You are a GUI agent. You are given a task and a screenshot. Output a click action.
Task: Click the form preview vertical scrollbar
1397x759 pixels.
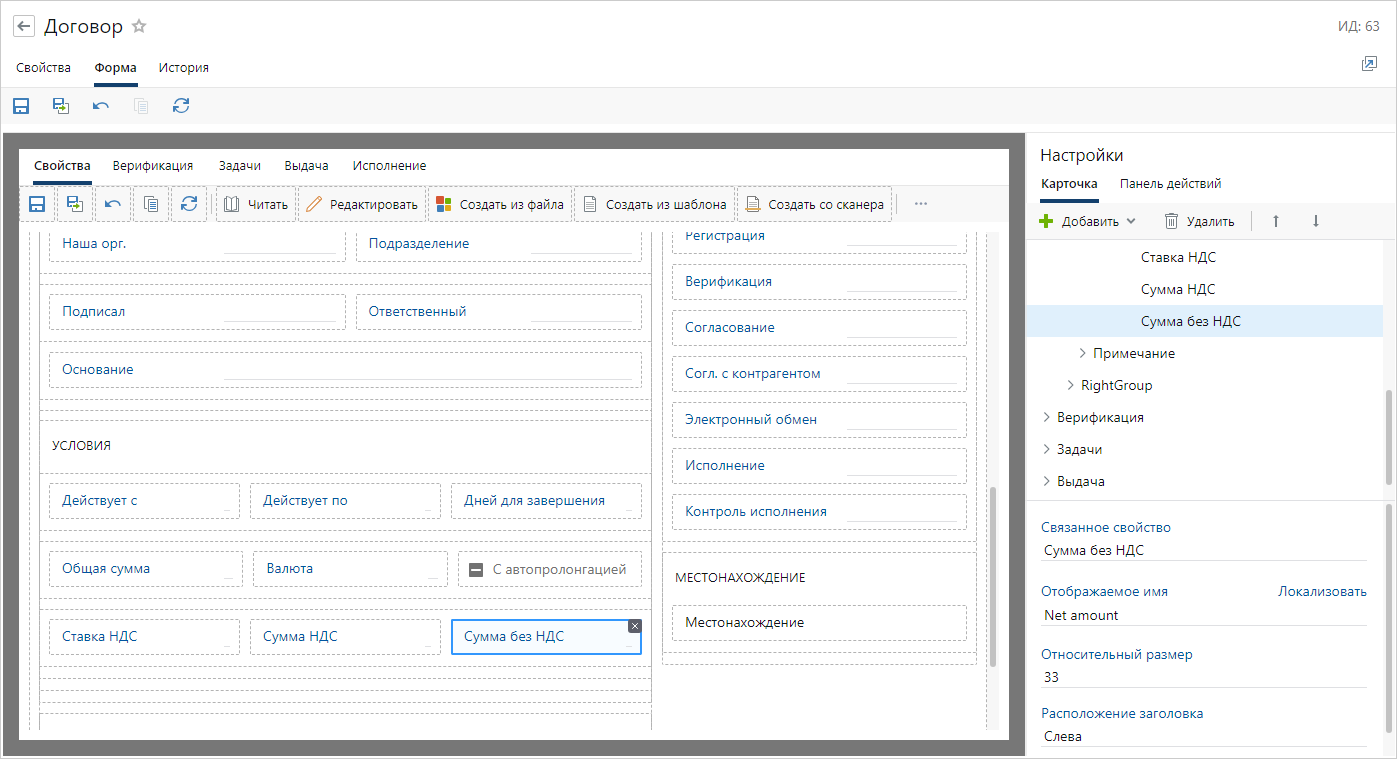[993, 577]
